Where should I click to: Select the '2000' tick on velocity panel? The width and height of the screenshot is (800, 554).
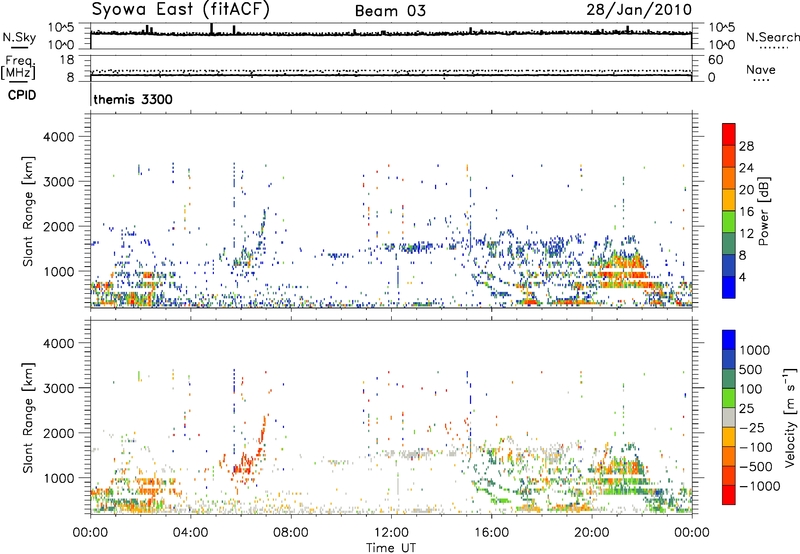coord(58,433)
